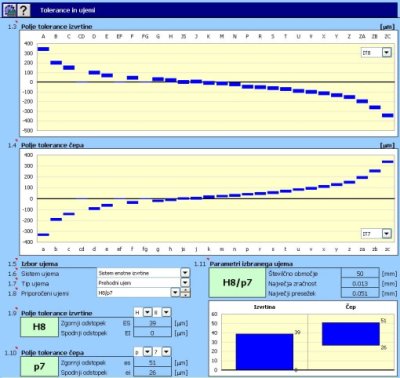Open help with the question mark icon
This screenshot has height=378, width=400.
pyautogui.click(x=23, y=10)
